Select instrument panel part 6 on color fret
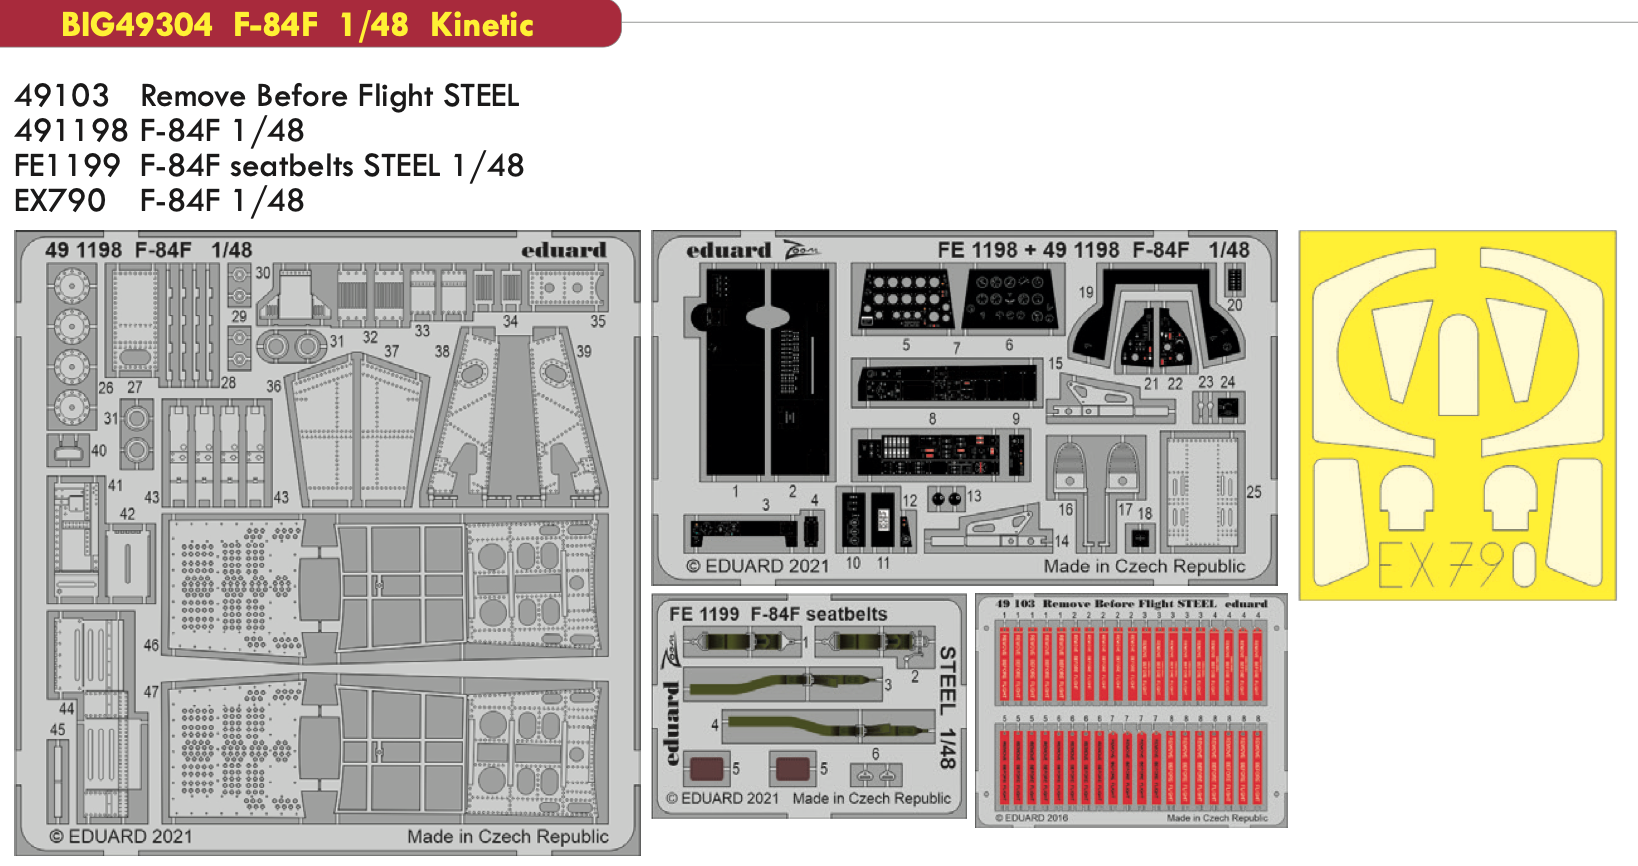Image resolution: width=1638 pixels, height=866 pixels. [x=1010, y=298]
